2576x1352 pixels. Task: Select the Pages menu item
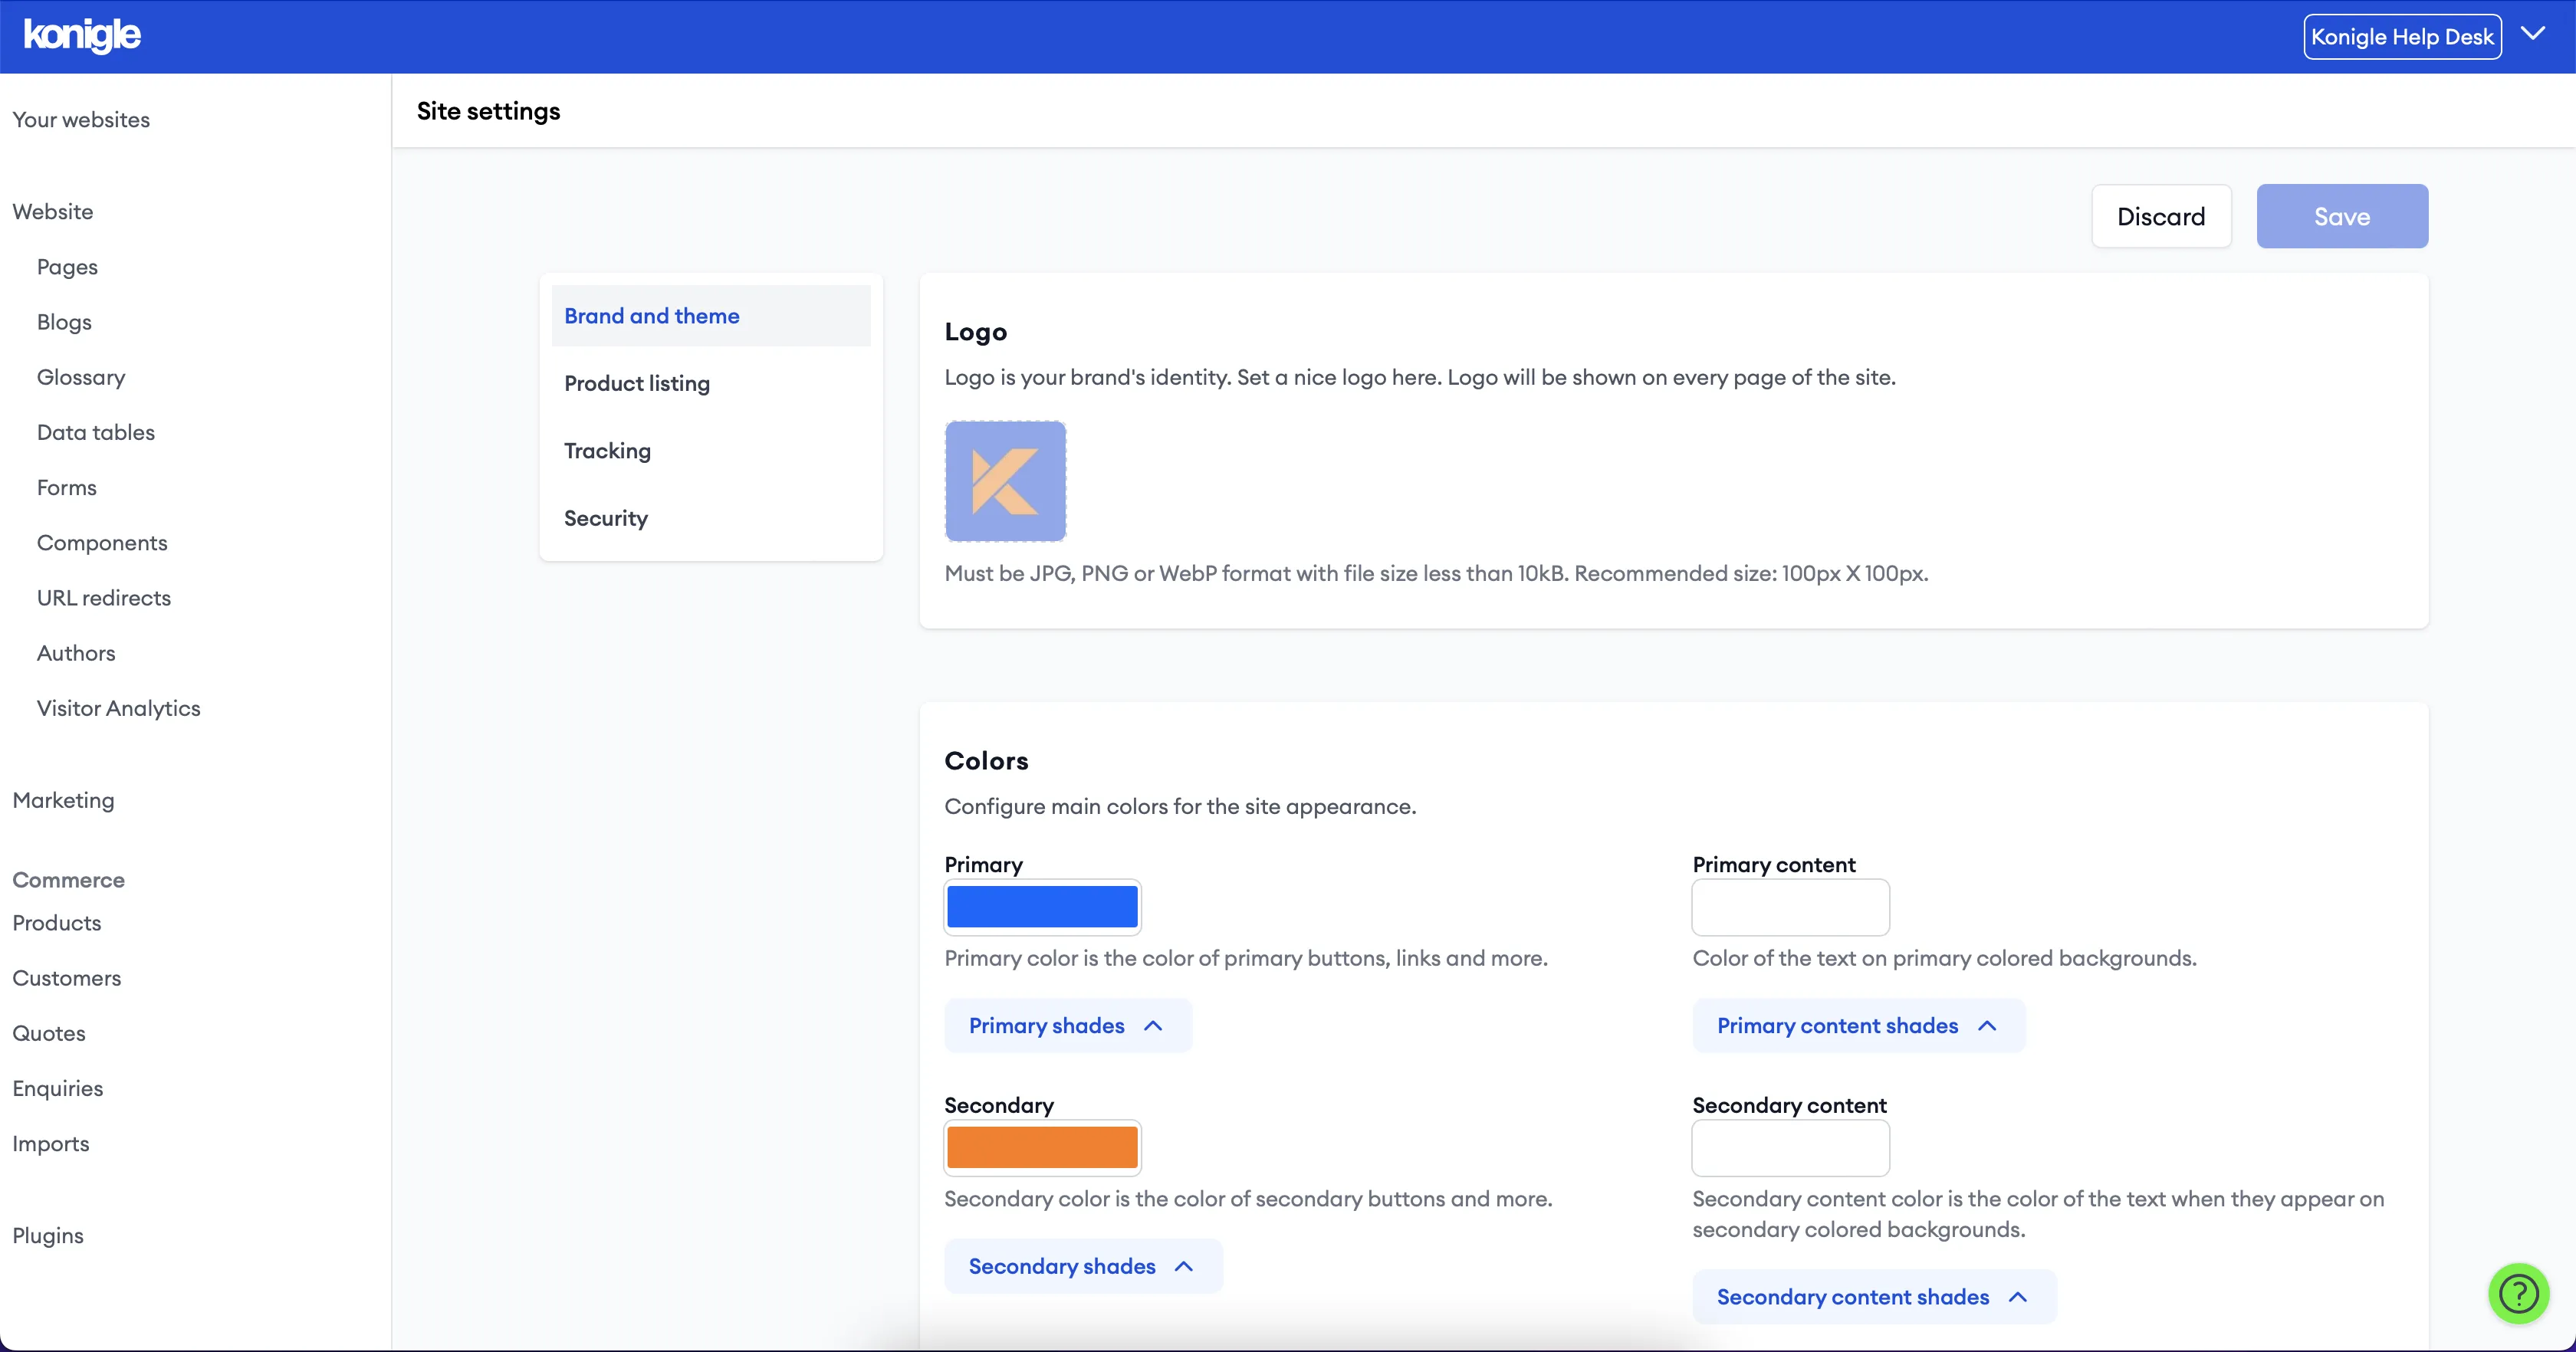coord(67,266)
